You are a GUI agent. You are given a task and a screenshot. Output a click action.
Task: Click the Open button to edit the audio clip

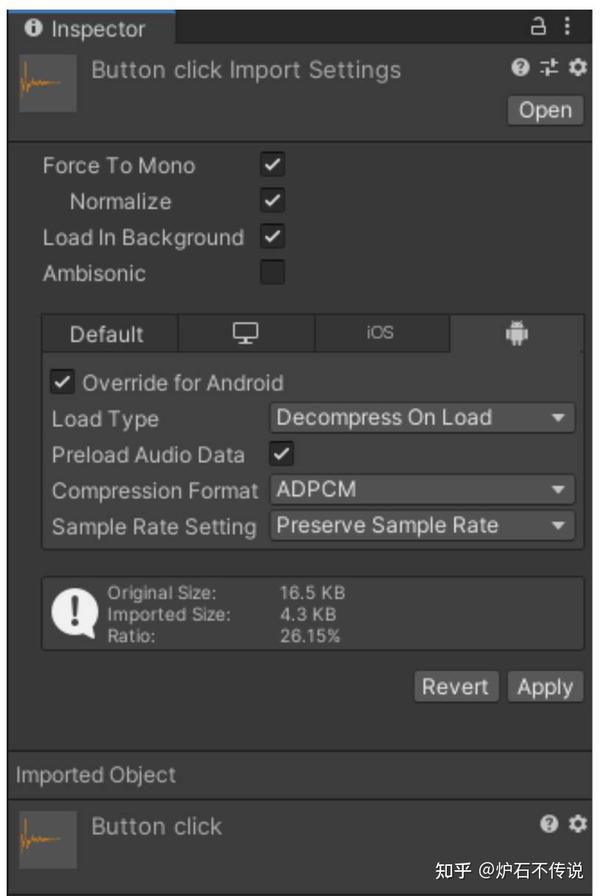point(545,110)
